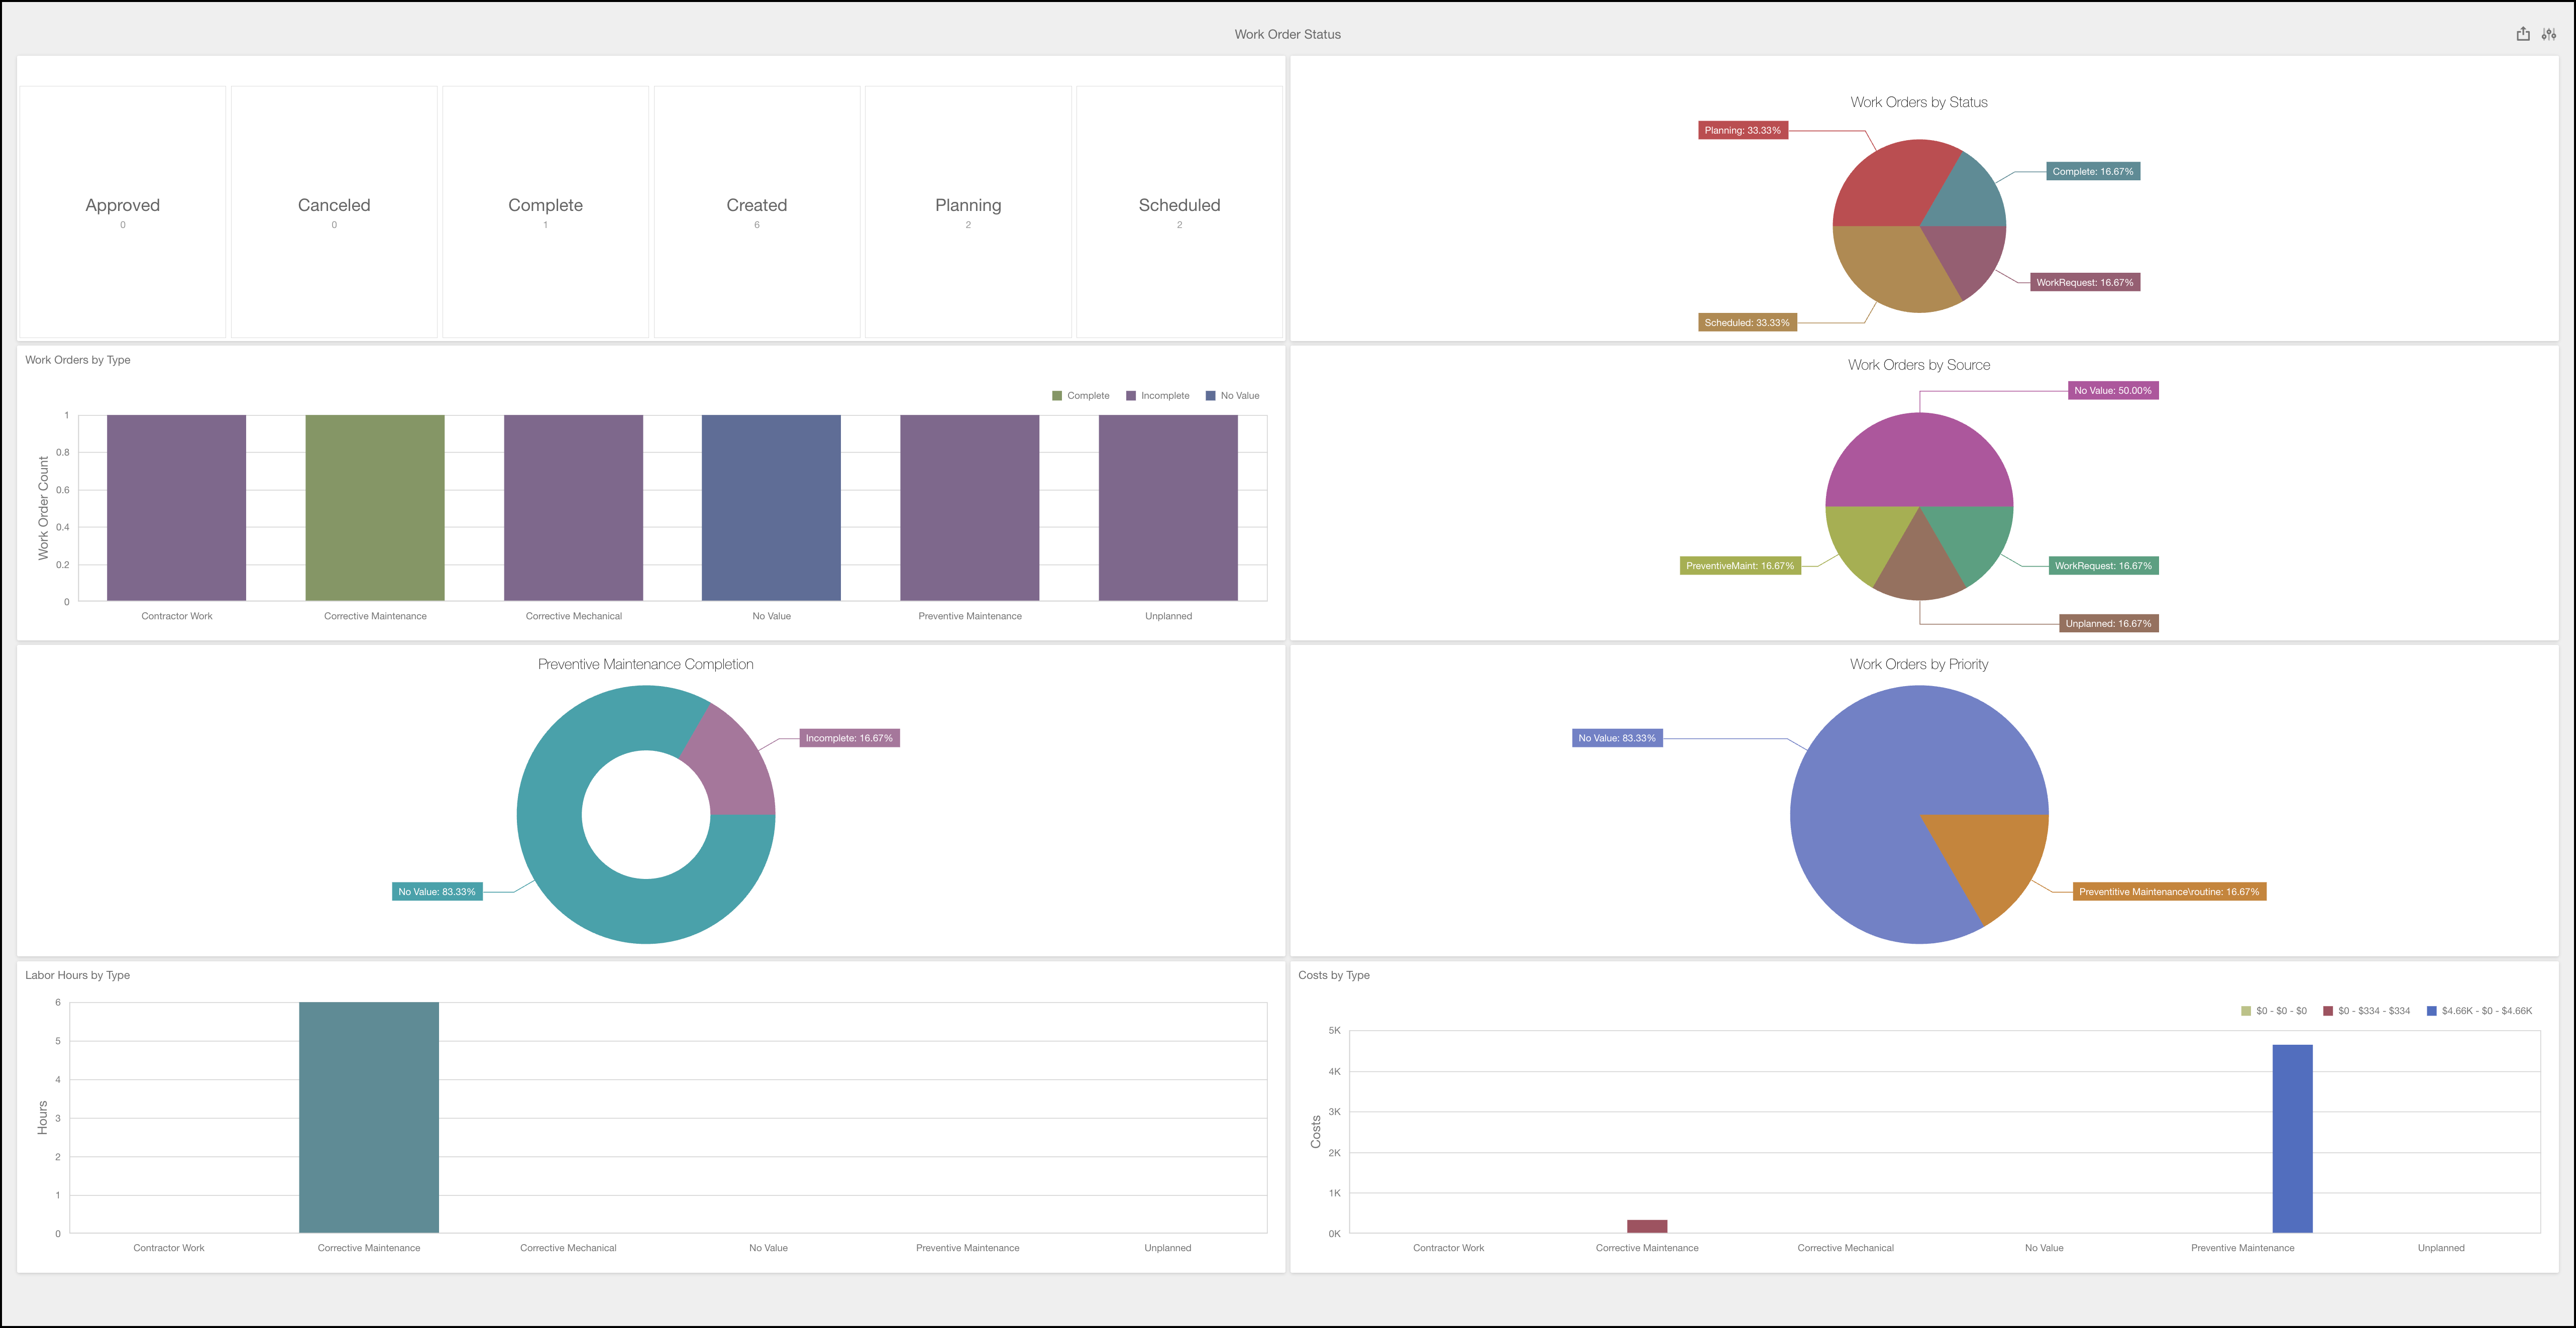Click the Preventive Maintenance cost bar

point(2292,1138)
